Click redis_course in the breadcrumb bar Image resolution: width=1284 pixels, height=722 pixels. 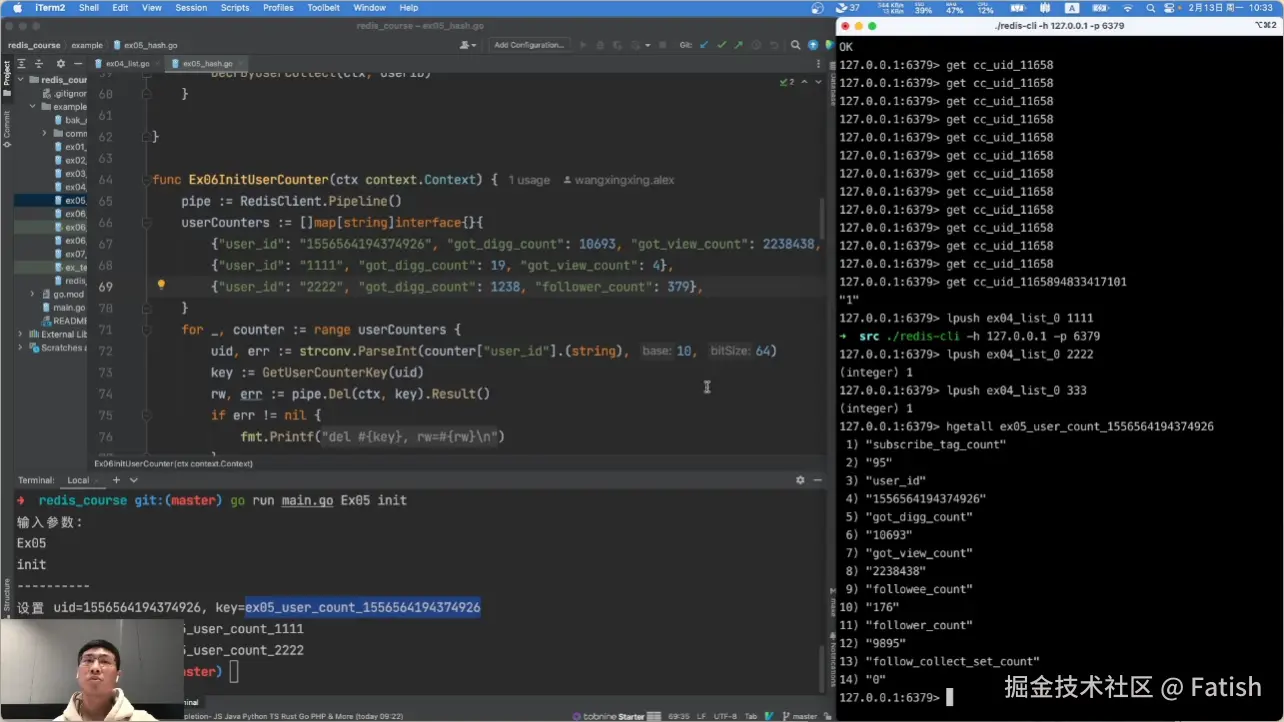34,45
